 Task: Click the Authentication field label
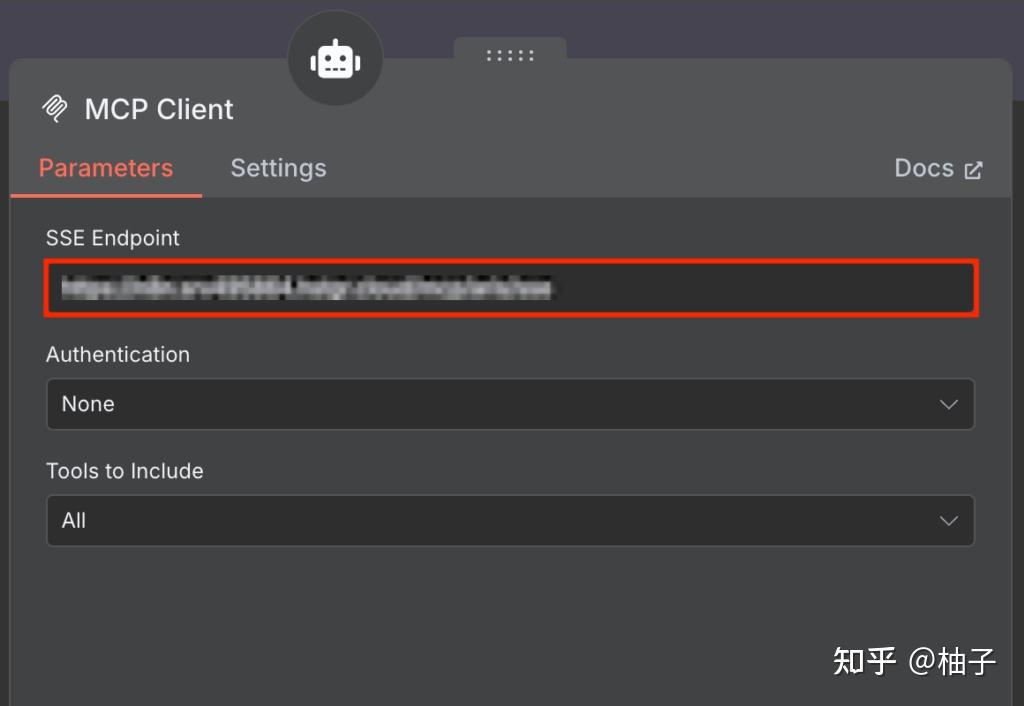[x=118, y=354]
